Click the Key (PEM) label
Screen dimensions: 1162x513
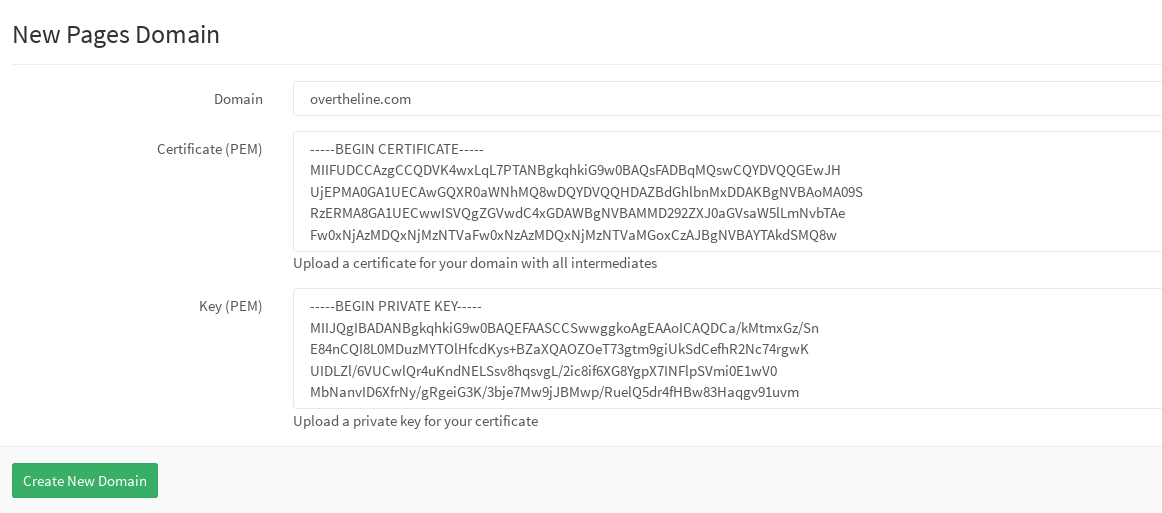point(230,306)
